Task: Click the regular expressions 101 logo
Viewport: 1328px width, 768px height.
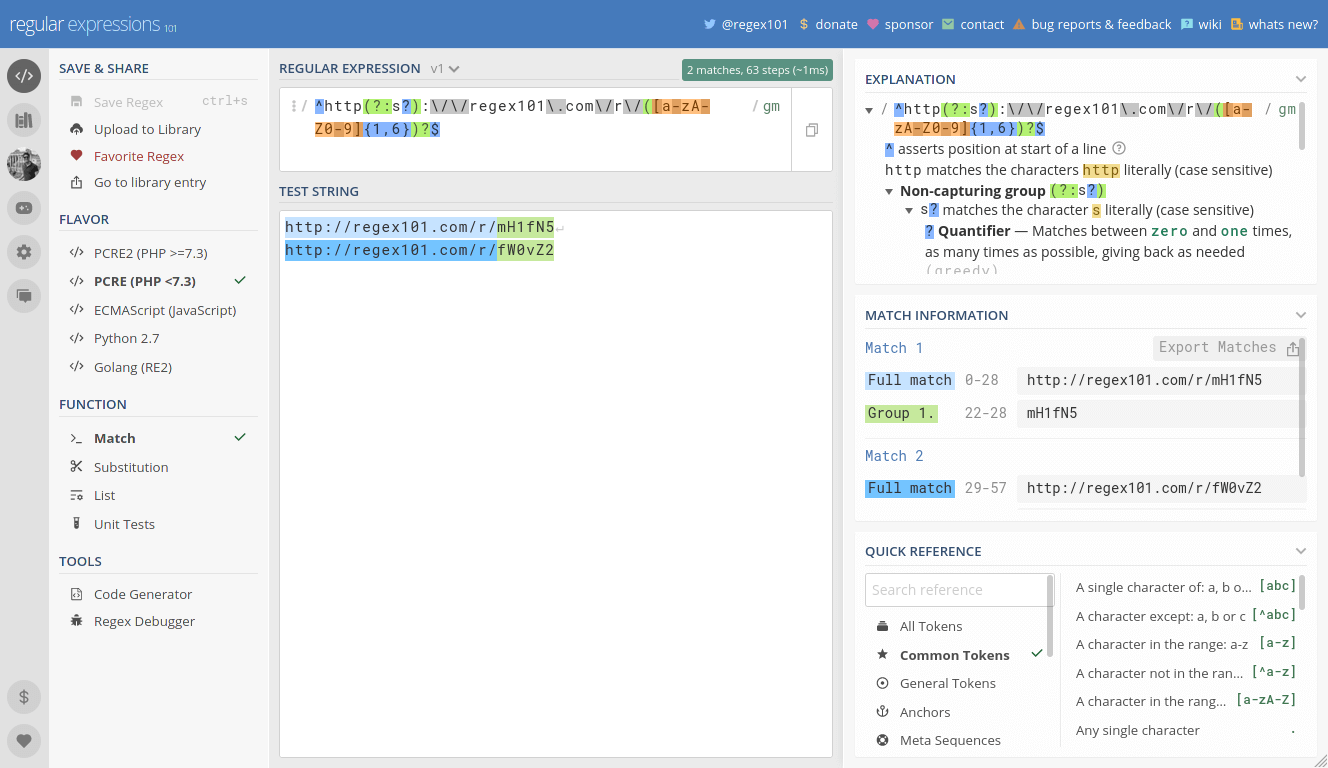Action: (93, 24)
